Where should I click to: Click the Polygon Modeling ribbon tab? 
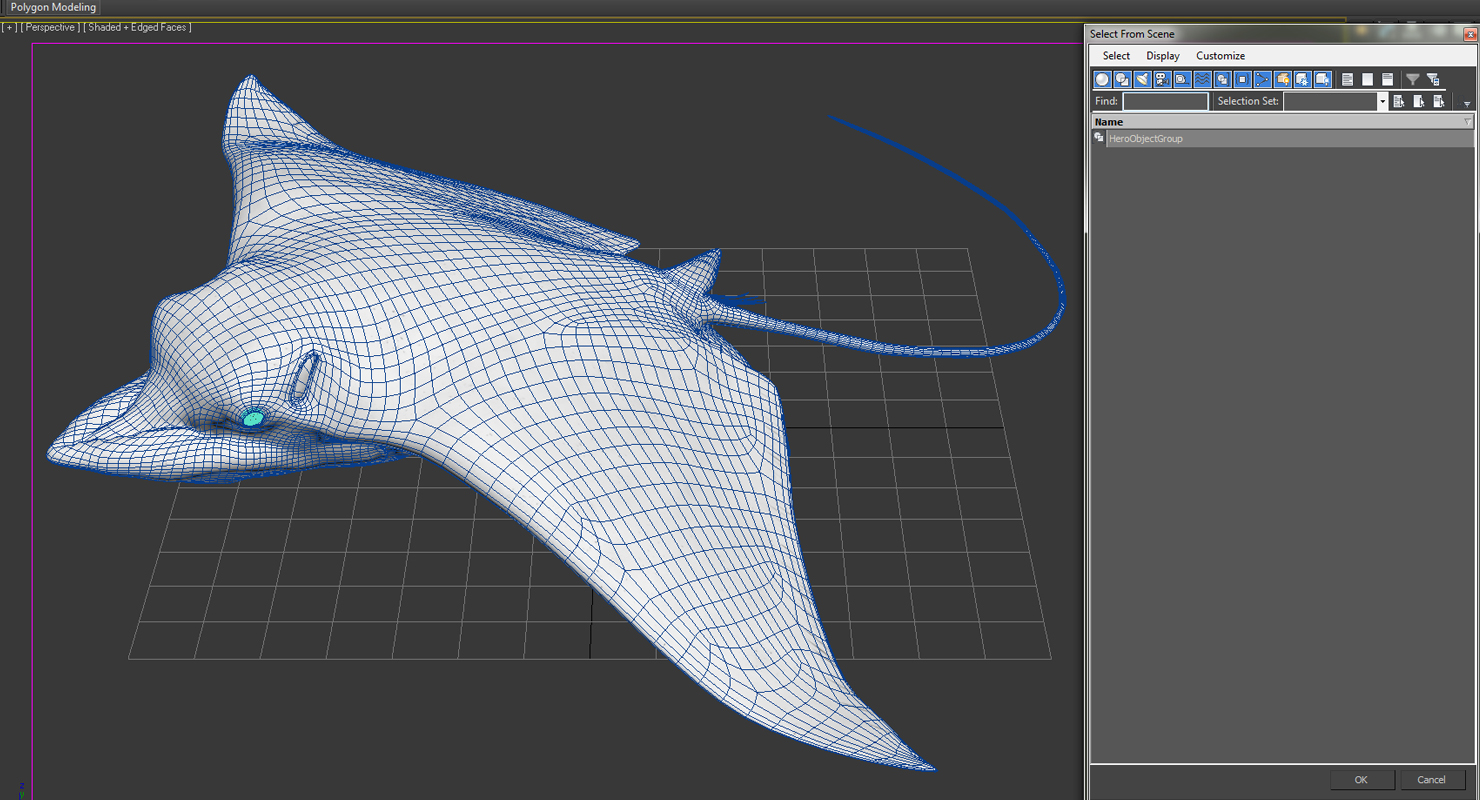pos(53,7)
